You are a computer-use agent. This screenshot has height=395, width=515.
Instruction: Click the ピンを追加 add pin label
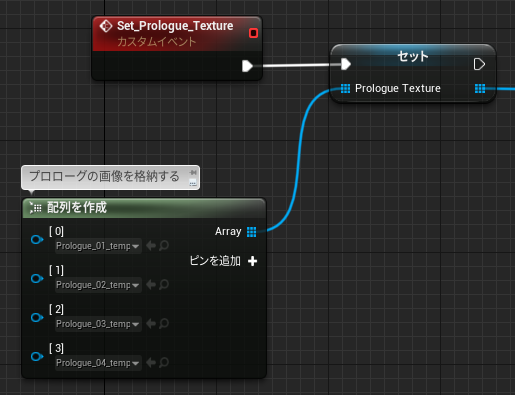tap(215, 261)
